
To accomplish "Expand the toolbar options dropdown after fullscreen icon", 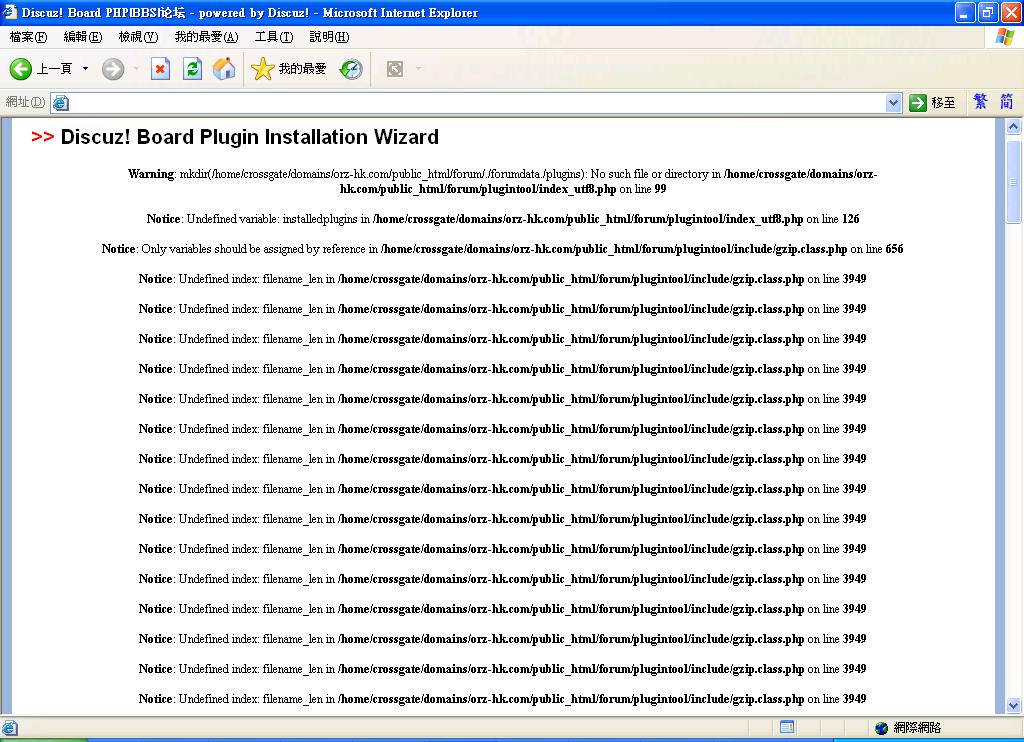I will [418, 69].
